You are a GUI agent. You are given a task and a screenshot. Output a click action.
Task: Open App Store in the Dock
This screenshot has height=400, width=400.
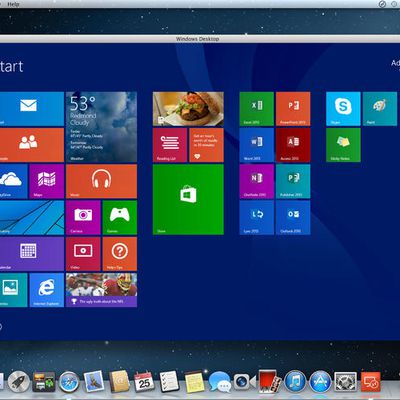320,382
